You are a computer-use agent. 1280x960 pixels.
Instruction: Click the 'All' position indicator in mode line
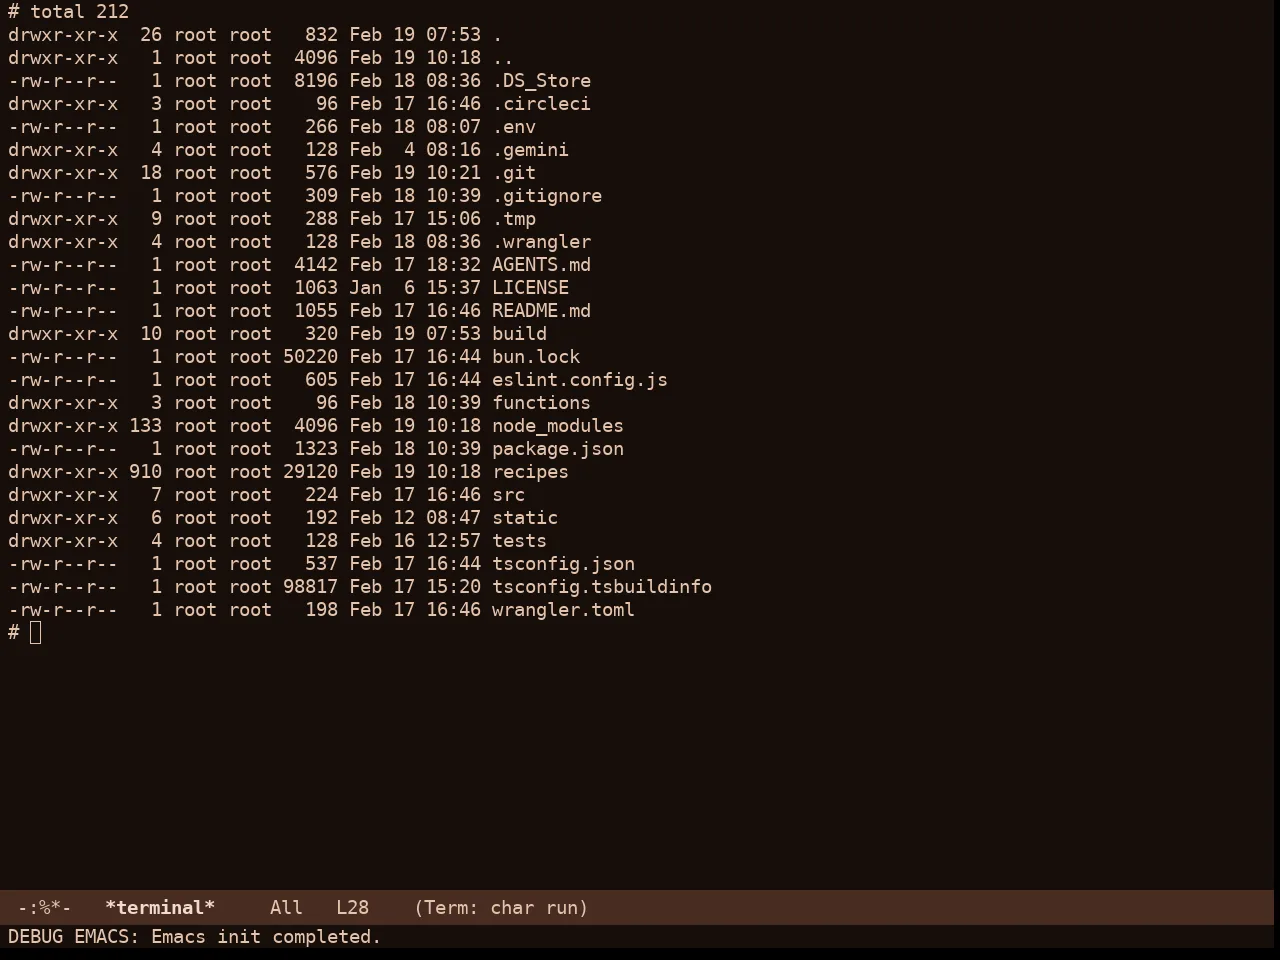click(286, 908)
